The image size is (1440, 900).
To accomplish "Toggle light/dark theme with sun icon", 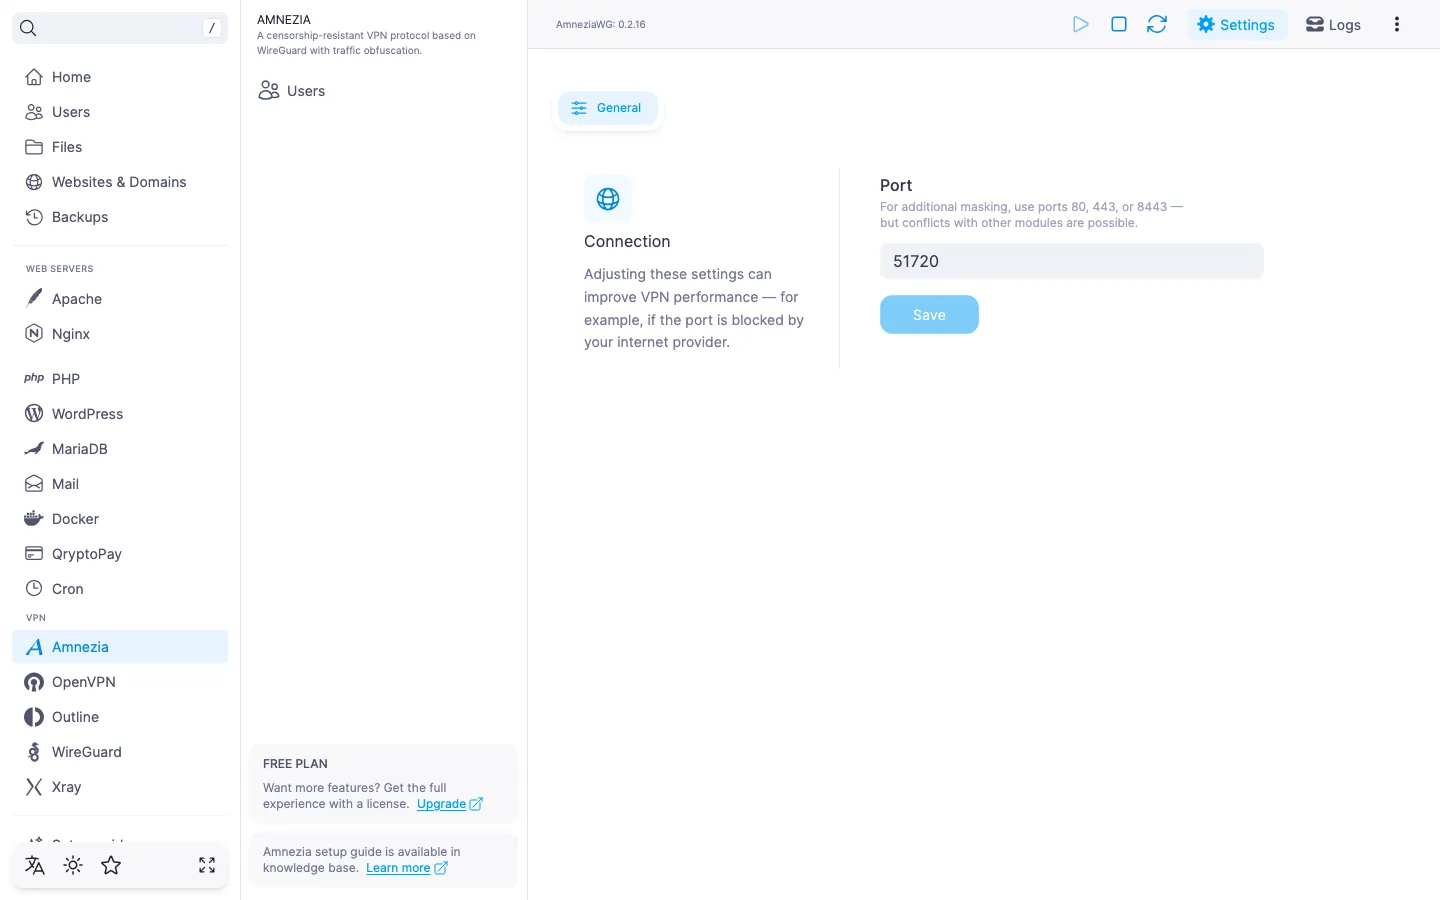I will coord(73,865).
